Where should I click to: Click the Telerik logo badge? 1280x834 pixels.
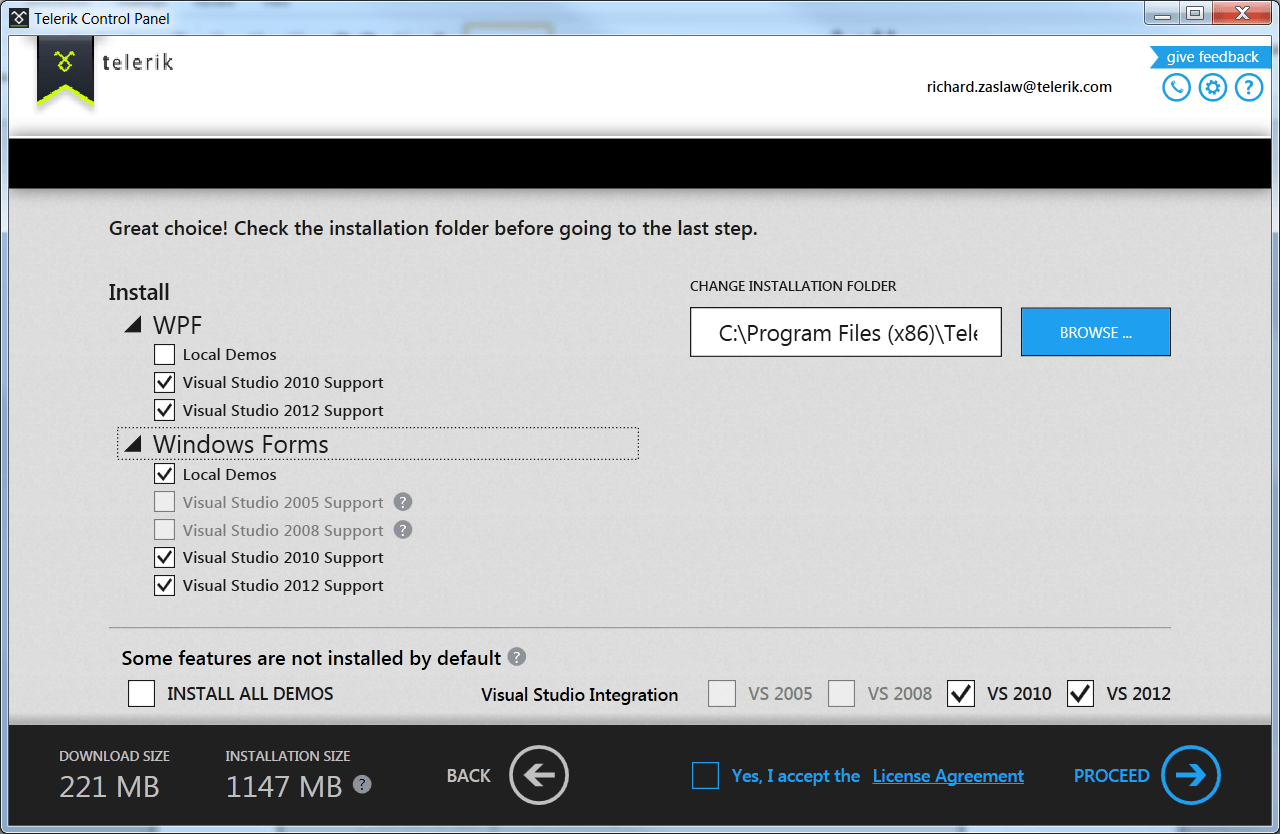pyautogui.click(x=65, y=71)
